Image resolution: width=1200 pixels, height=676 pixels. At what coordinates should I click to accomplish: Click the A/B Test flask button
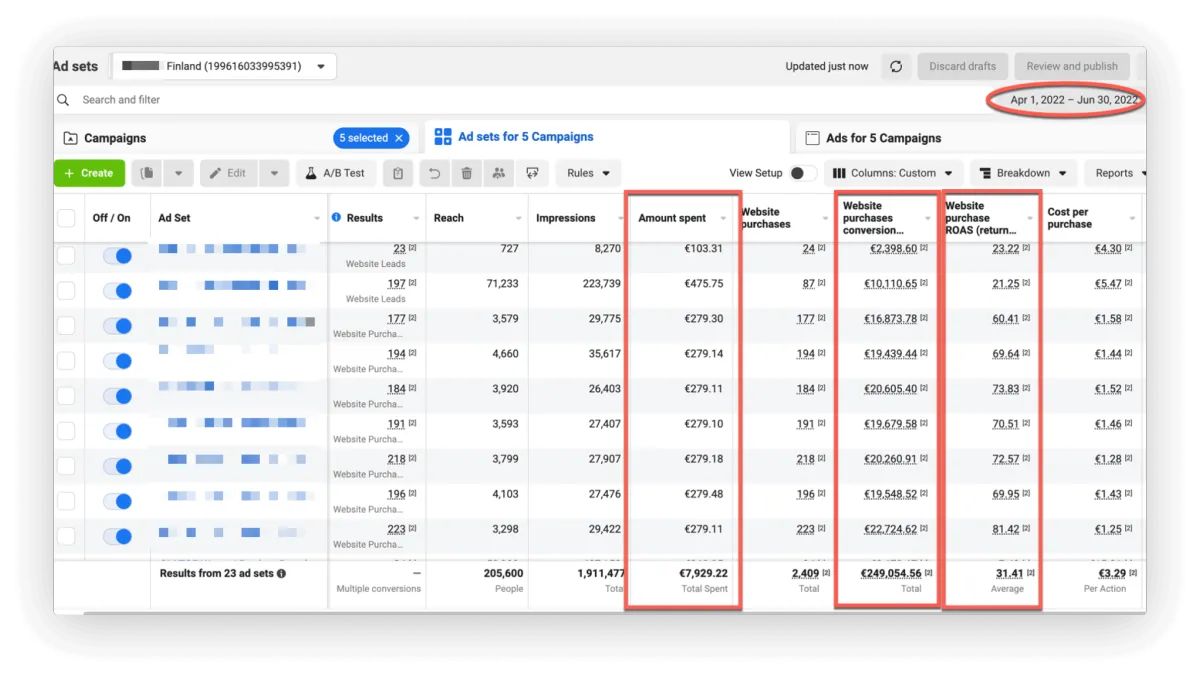(x=335, y=173)
